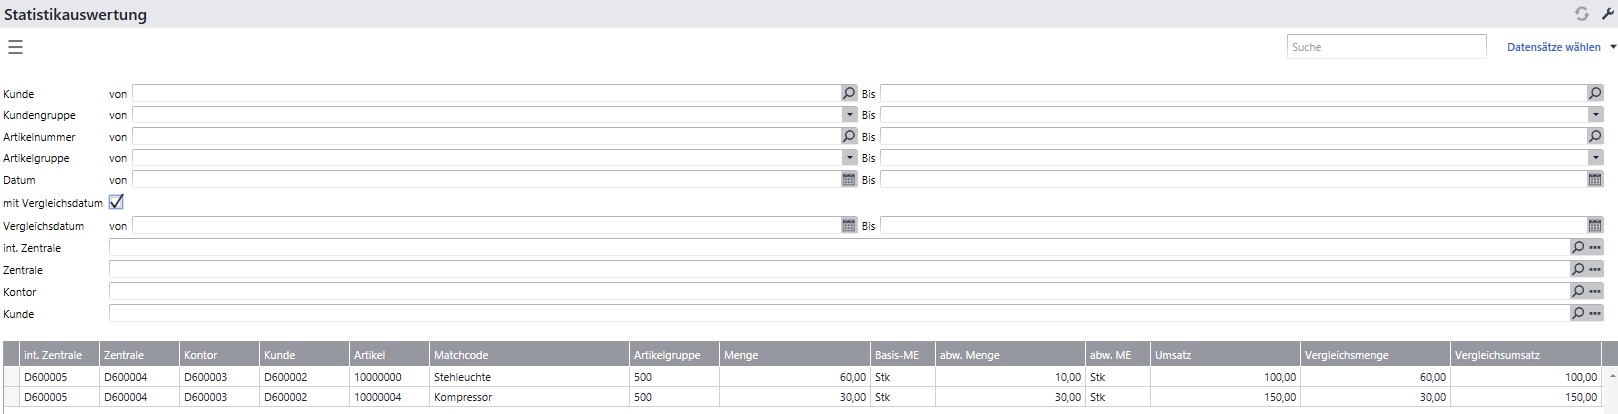Toggle the mit Vergleichsdatum checkbox
This screenshot has width=1618, height=414.
(x=116, y=202)
